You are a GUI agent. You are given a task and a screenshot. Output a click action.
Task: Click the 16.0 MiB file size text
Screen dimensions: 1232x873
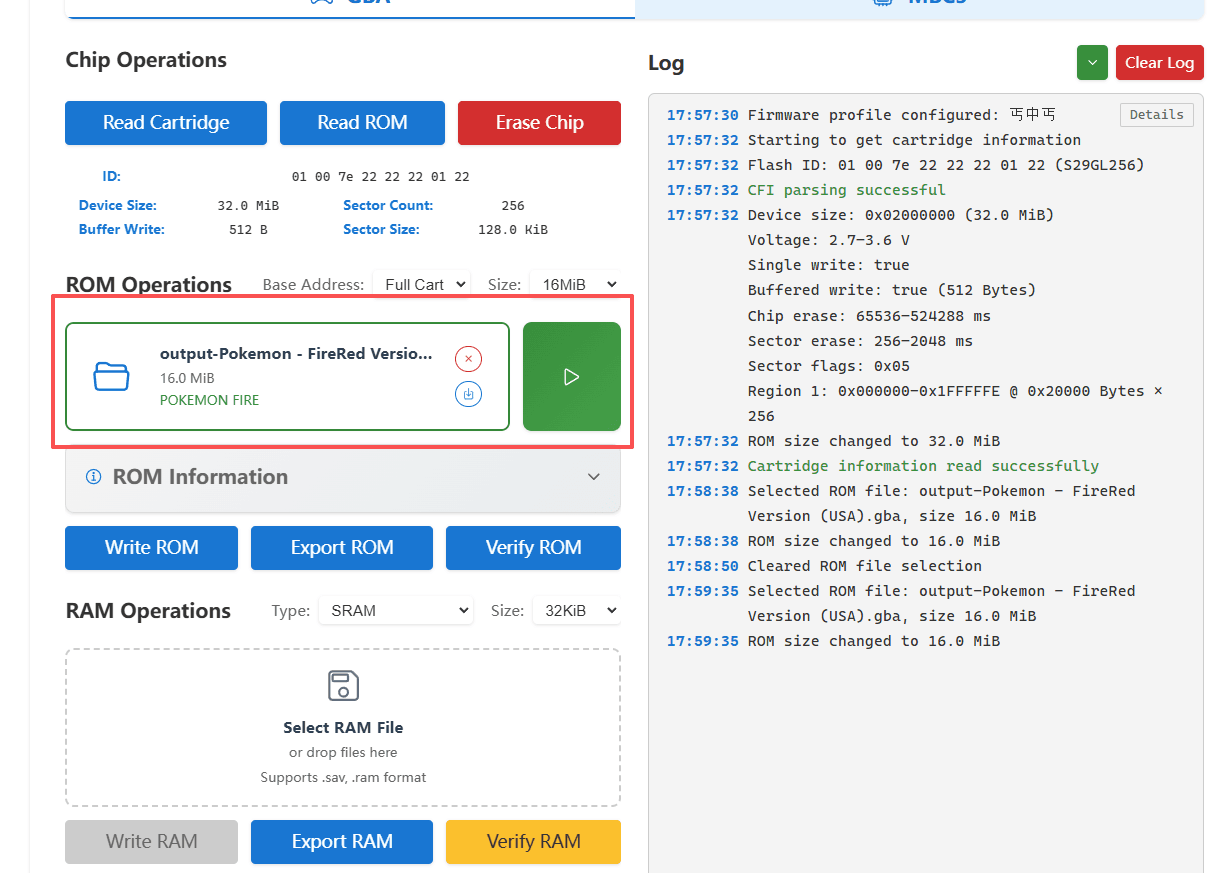(x=187, y=378)
